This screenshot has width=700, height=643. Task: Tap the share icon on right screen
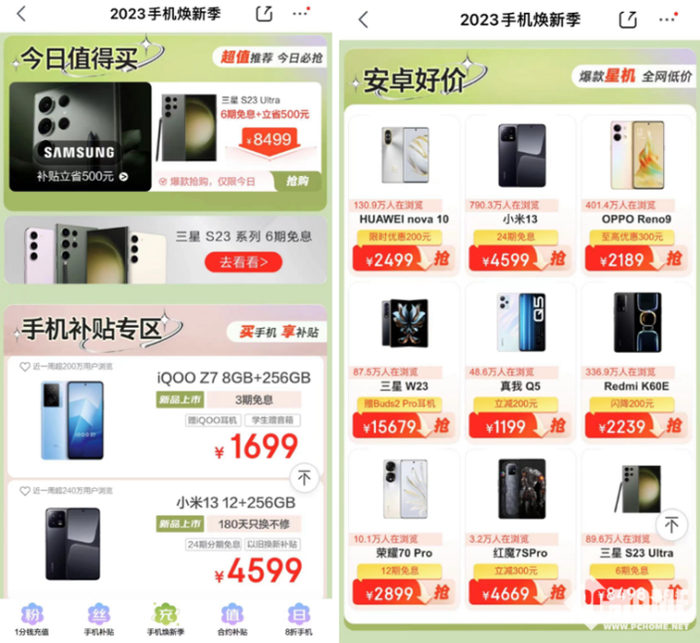coord(628,20)
